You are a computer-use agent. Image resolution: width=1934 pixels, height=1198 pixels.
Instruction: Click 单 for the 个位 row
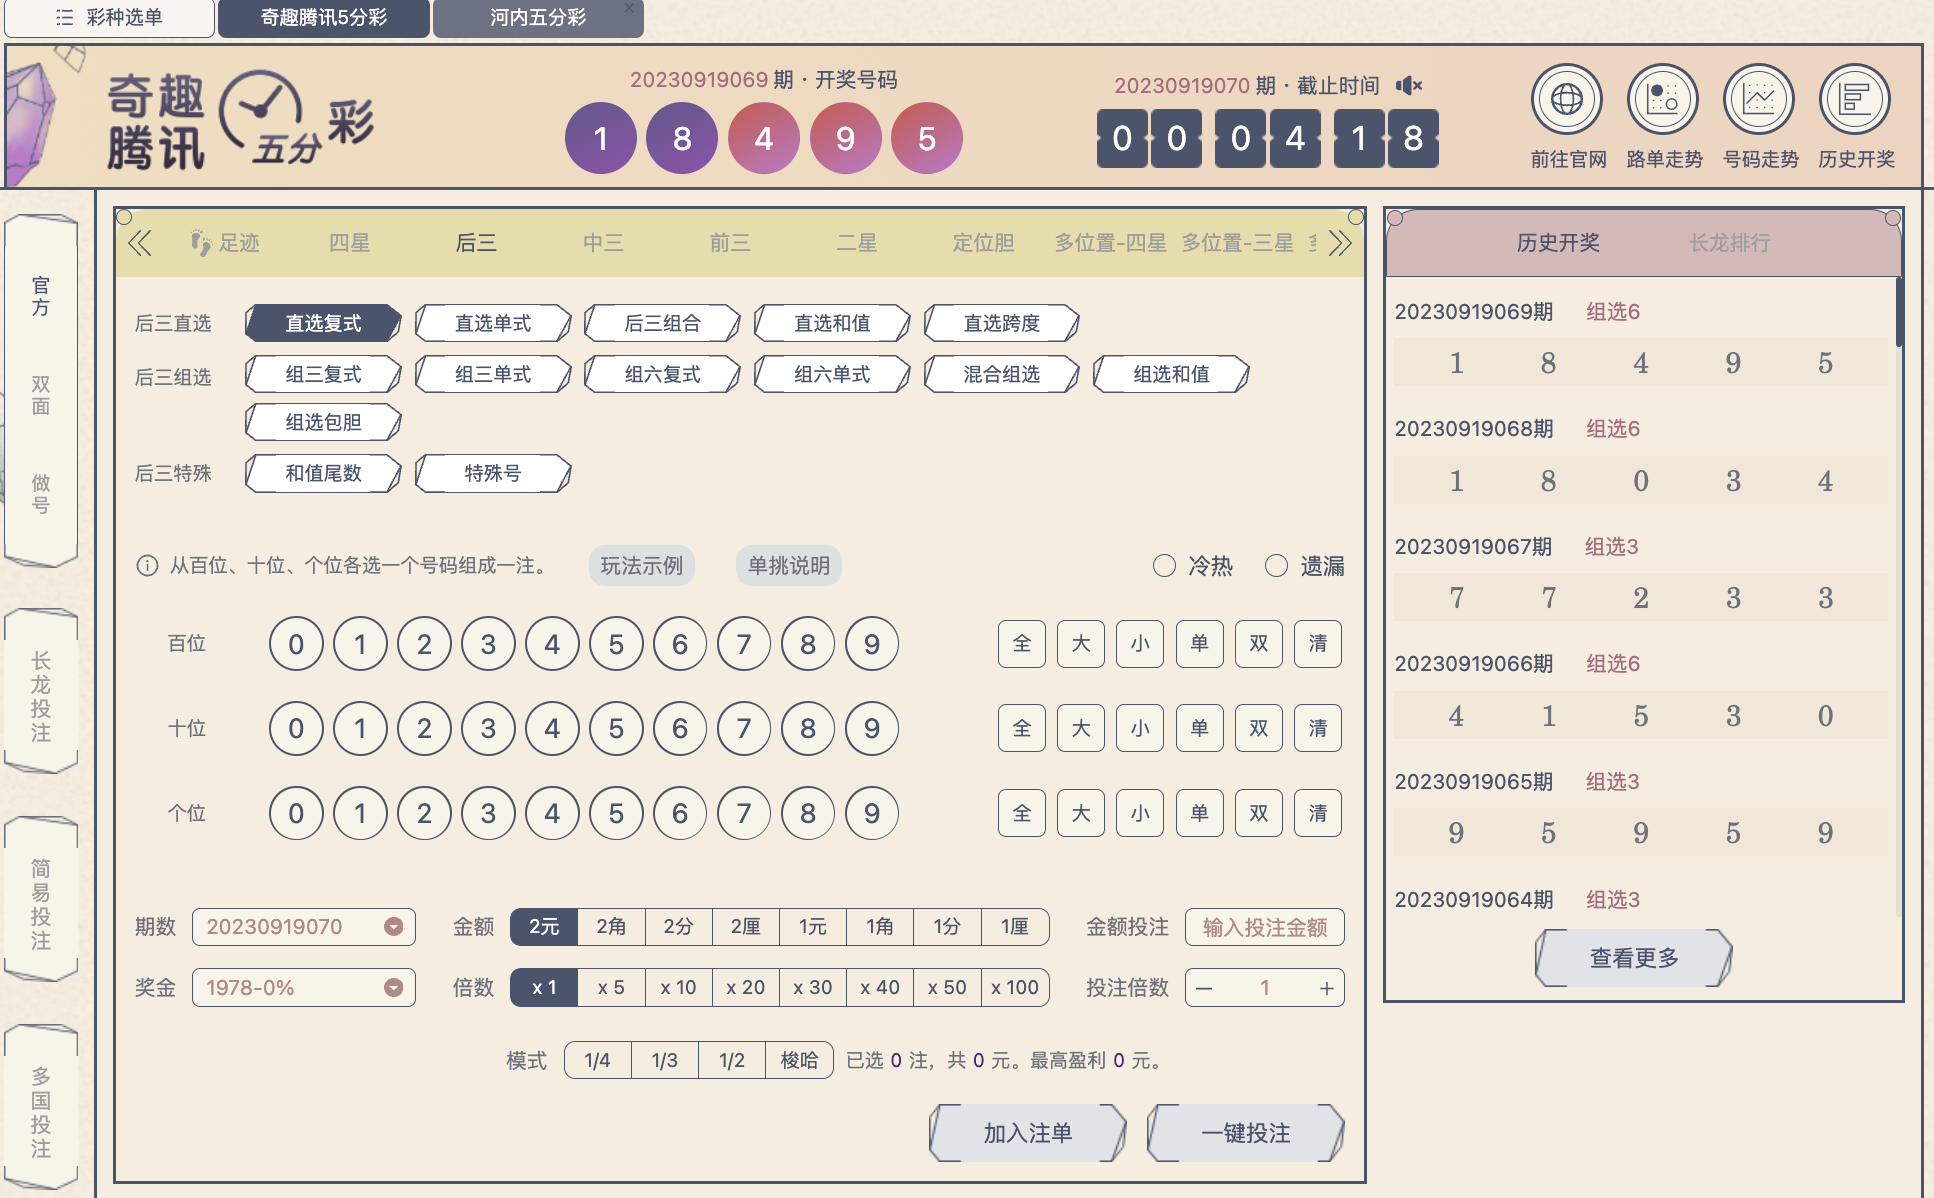tap(1199, 813)
